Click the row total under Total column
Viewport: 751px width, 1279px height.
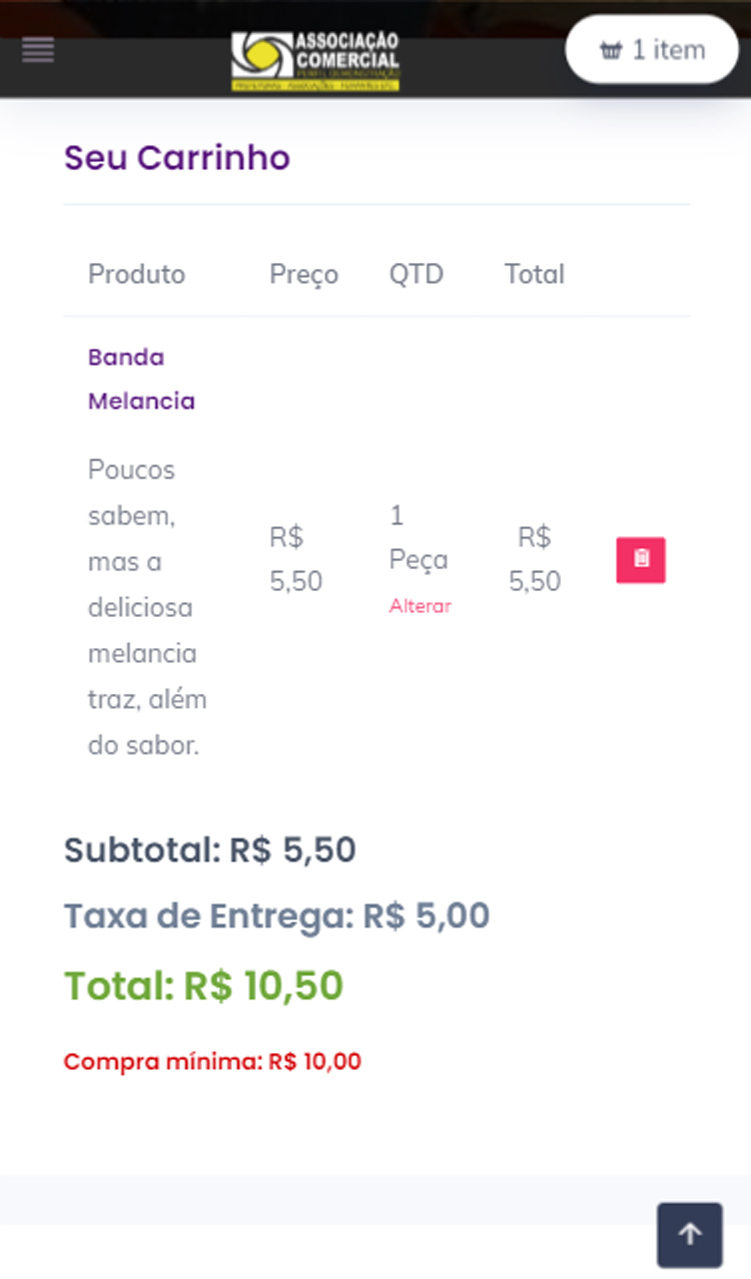[535, 560]
